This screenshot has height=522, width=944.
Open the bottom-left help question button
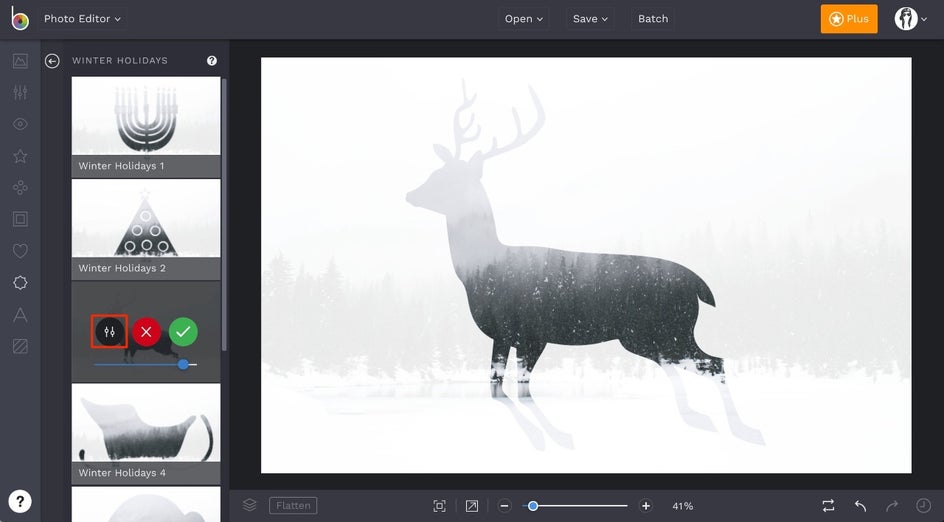(x=20, y=501)
